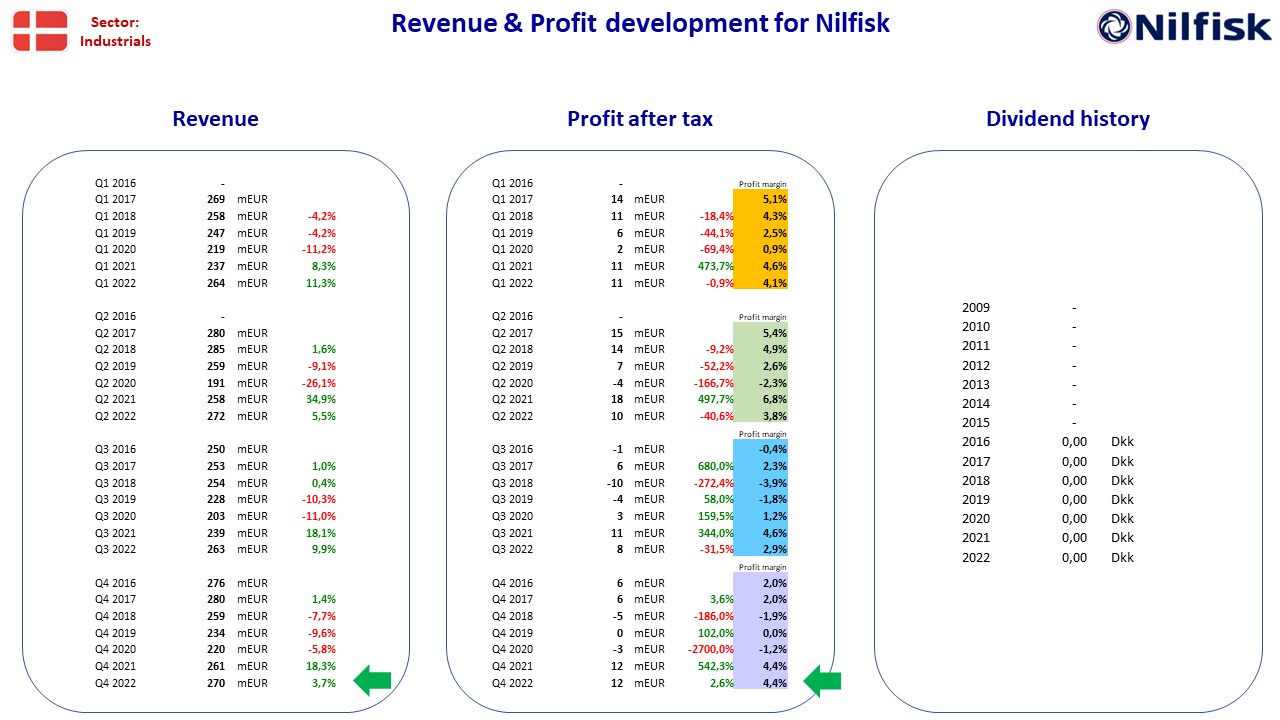The width and height of the screenshot is (1280, 720).
Task: Select Q3 2017 profit change 680,0%
Action: click(x=715, y=466)
